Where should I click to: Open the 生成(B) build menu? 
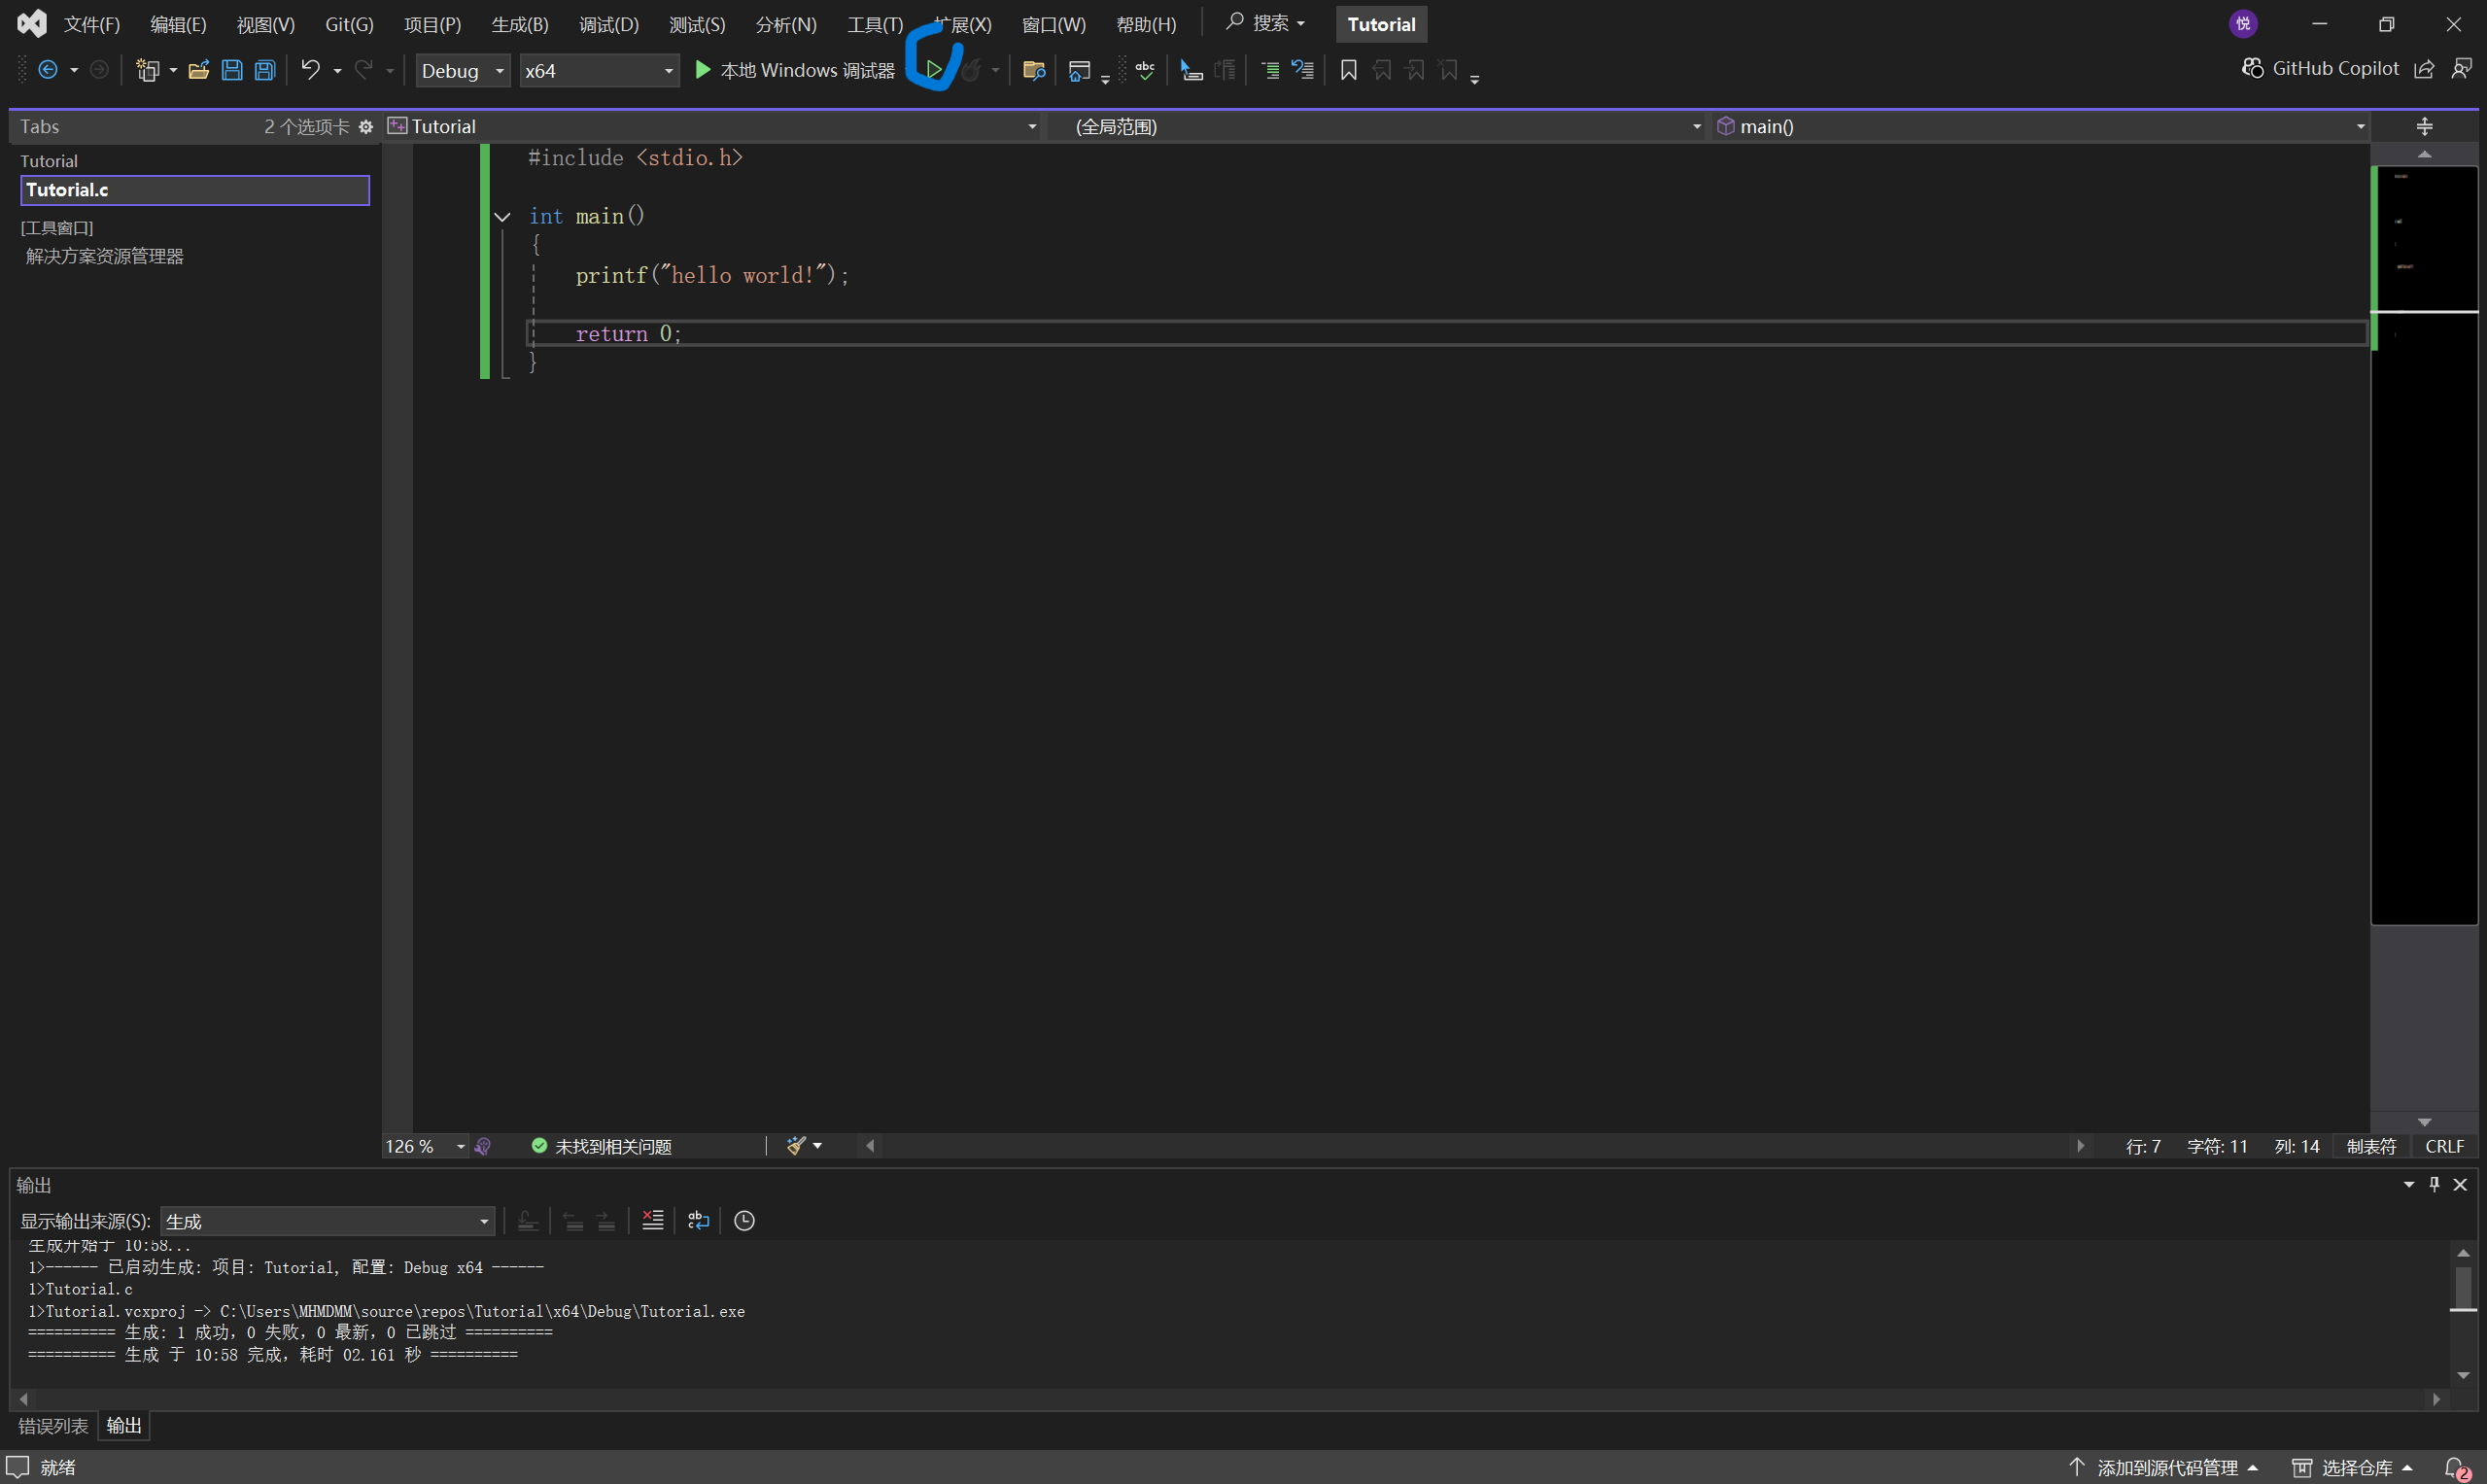coord(520,24)
